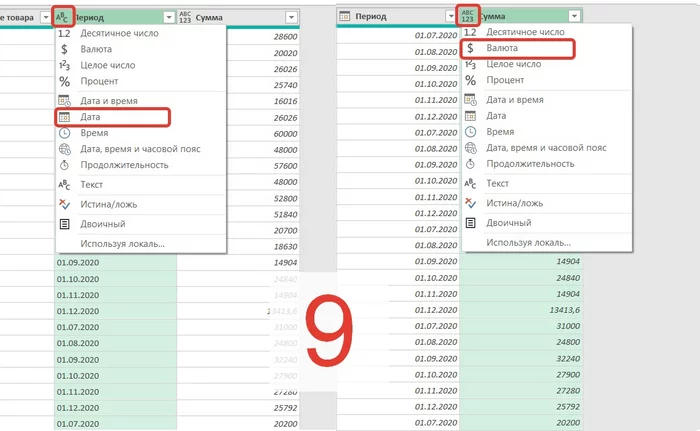Open the filter dropdown on the right Сумма column

click(x=574, y=16)
